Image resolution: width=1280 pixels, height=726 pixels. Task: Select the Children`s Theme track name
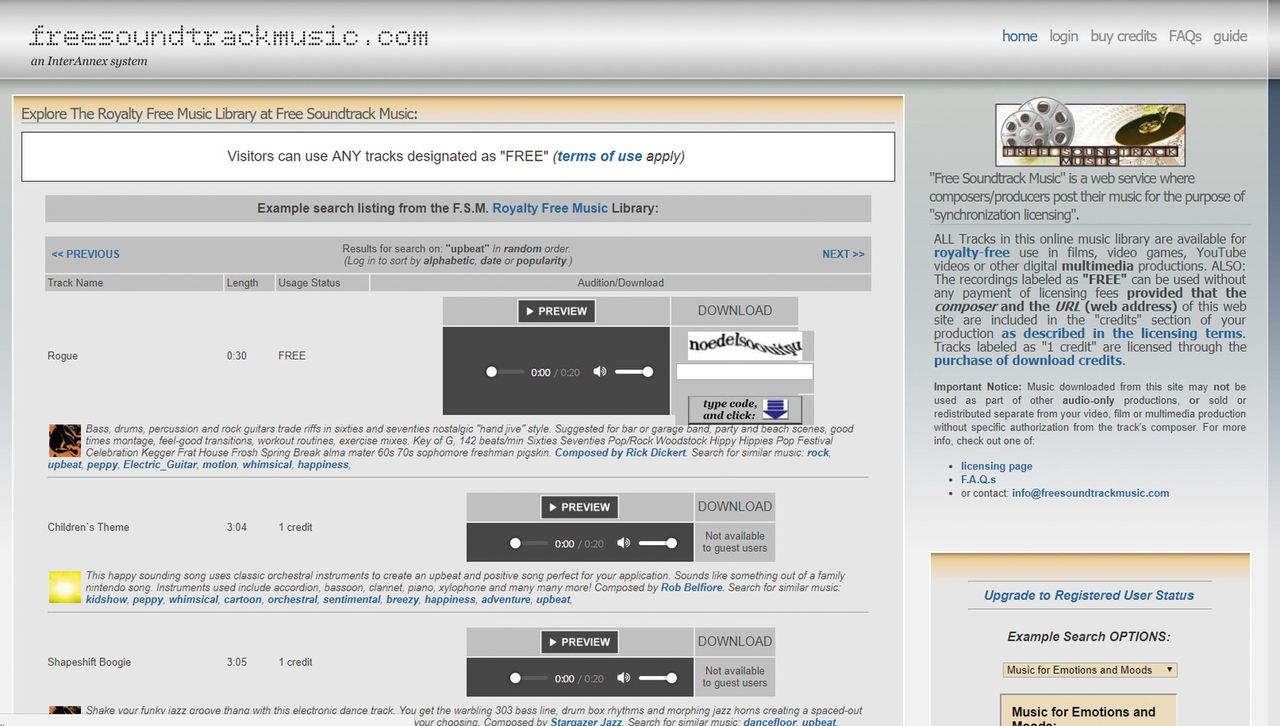click(88, 527)
